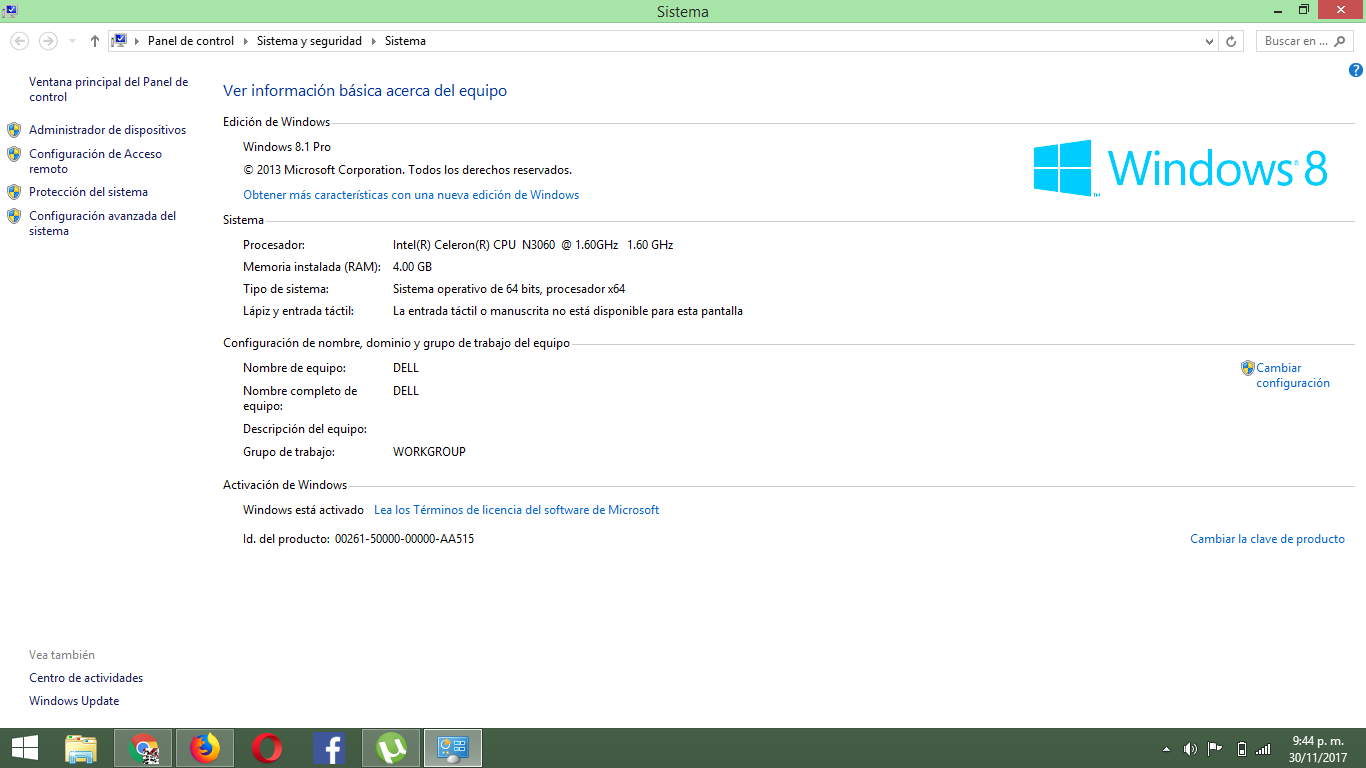Image resolution: width=1366 pixels, height=768 pixels.
Task: Click shield icon beside Protección del sistema
Action: 14,192
